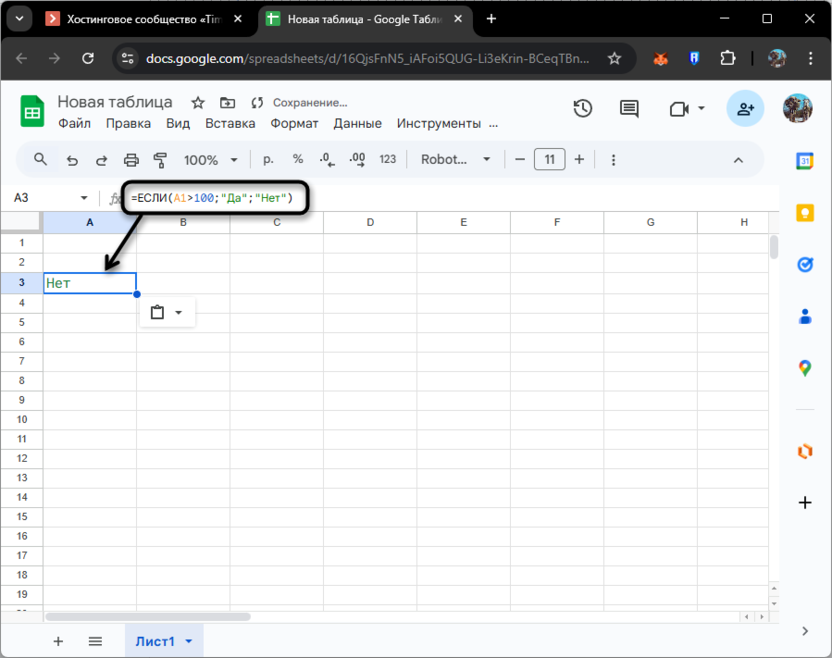Screen dimensions: 832x658
Task: Activate the search within the sheet
Action: coord(40,159)
